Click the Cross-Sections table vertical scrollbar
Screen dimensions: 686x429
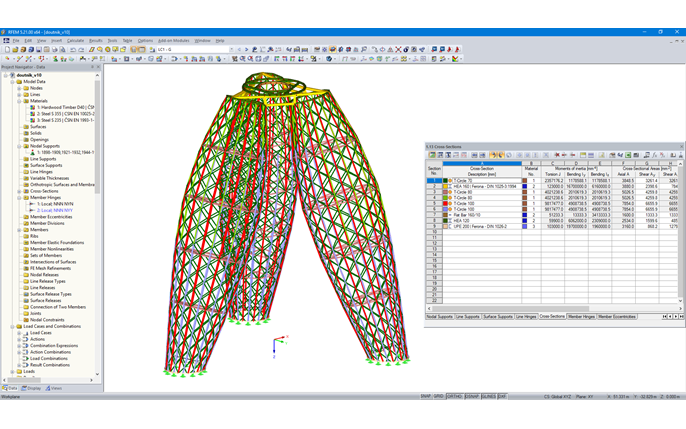(680, 232)
